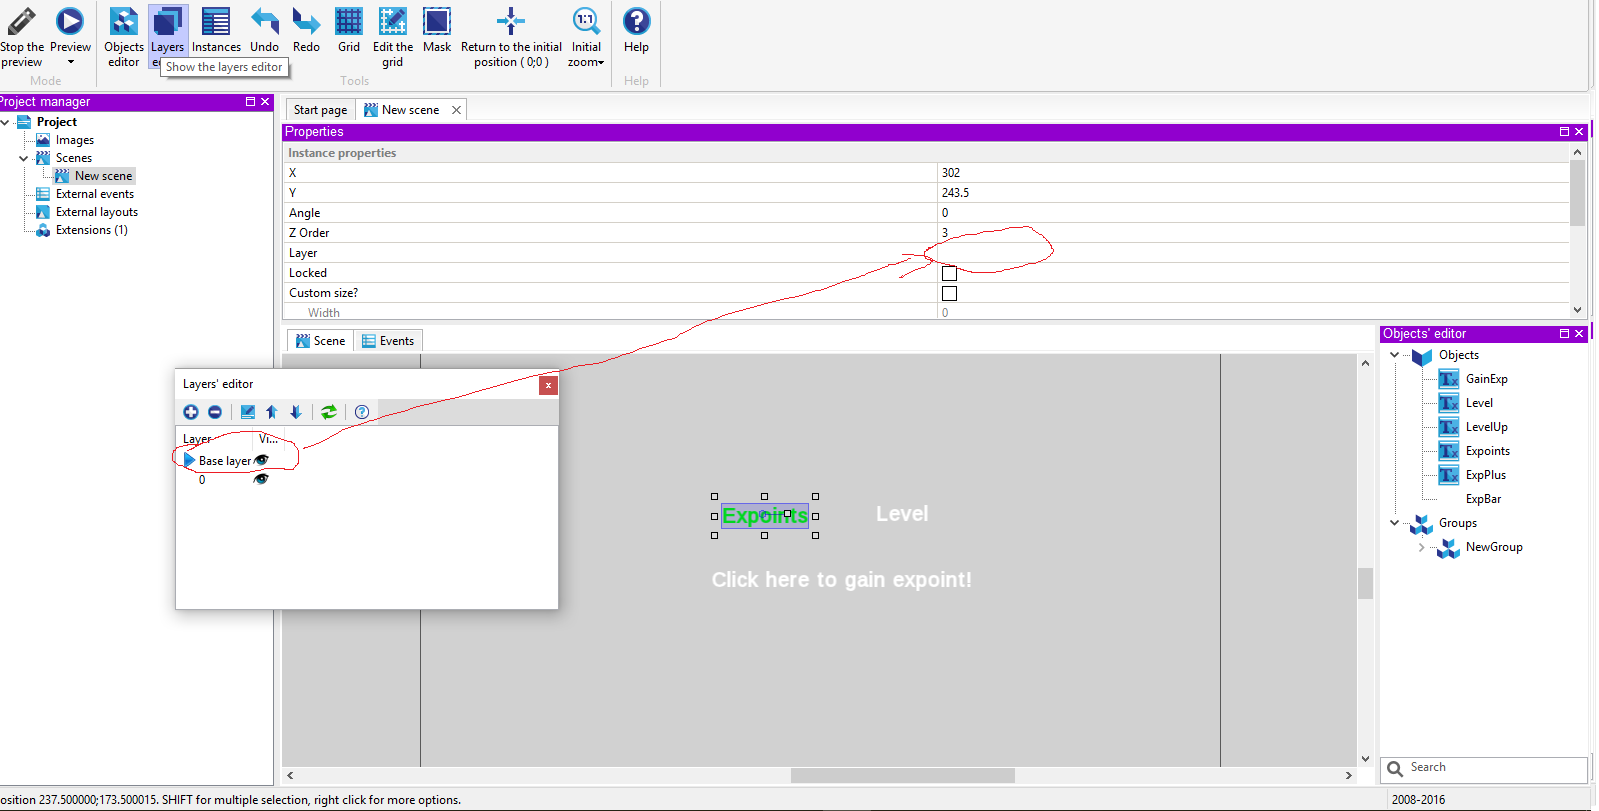The height and width of the screenshot is (811, 1599).
Task: Check the Custom size? checkbox
Action: (x=949, y=293)
